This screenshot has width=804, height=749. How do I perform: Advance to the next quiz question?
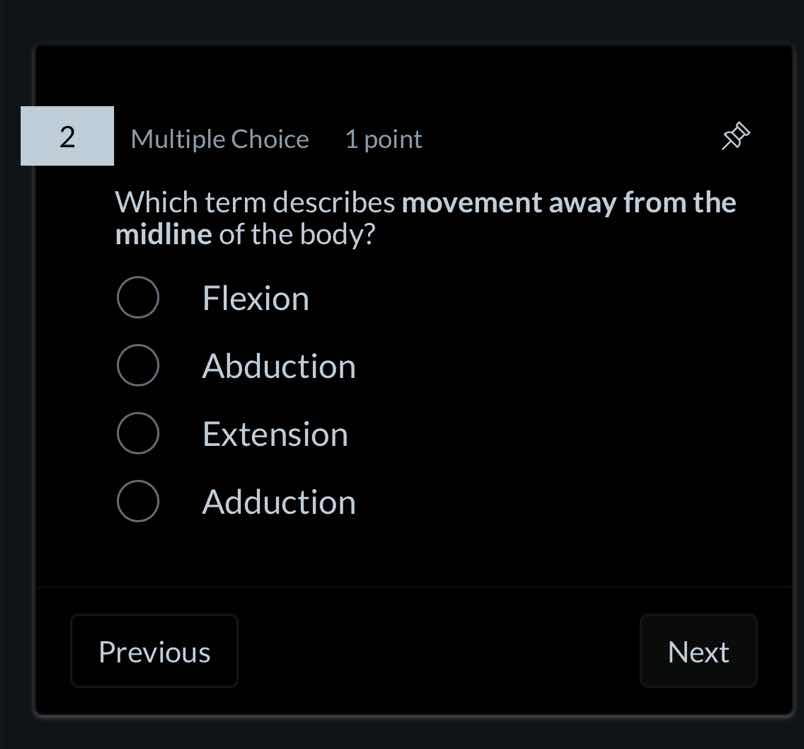[x=698, y=651]
